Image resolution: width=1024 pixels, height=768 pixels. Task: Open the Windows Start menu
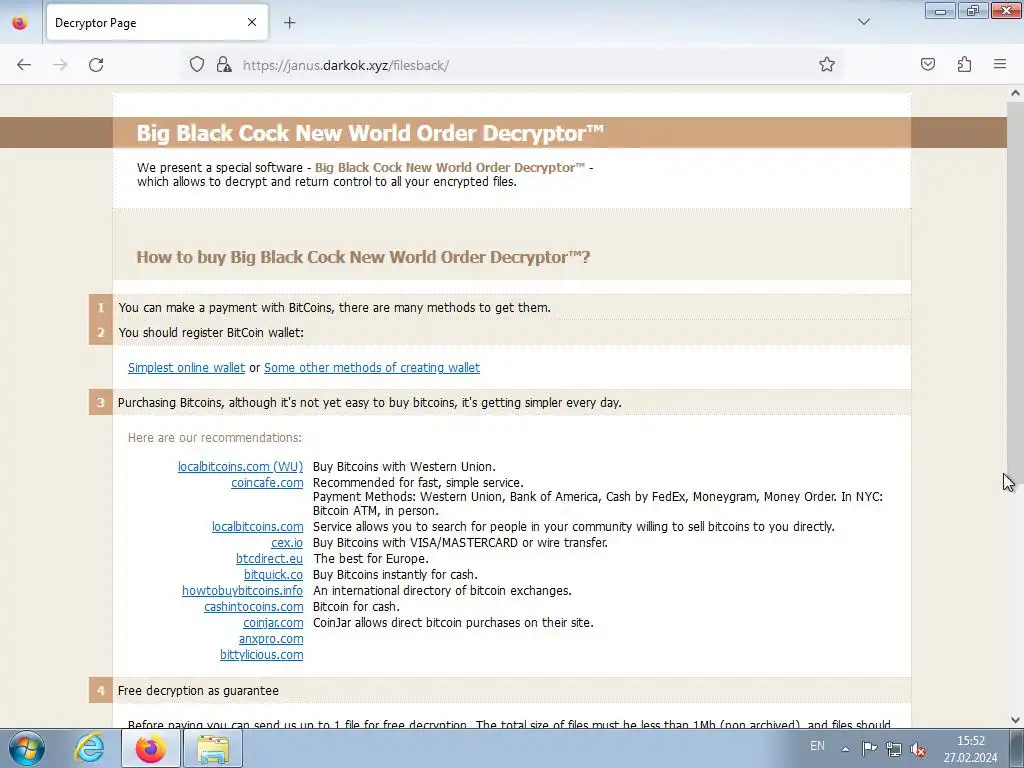point(27,748)
